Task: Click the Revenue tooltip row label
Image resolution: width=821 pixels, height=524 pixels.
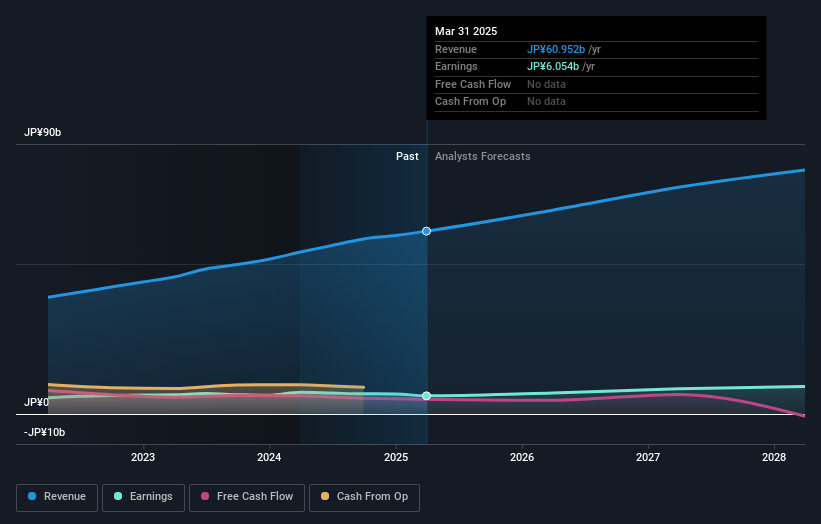Action: [x=456, y=49]
